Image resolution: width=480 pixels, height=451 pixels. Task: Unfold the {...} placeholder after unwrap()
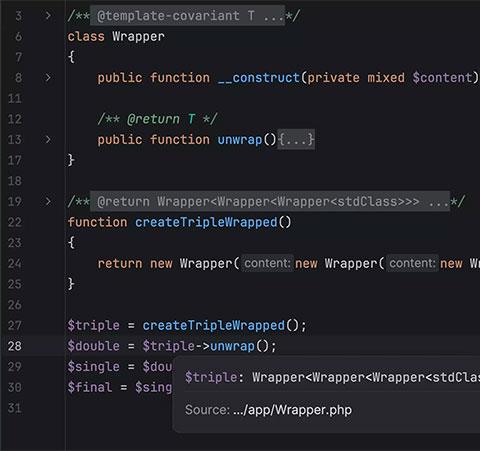(x=296, y=139)
